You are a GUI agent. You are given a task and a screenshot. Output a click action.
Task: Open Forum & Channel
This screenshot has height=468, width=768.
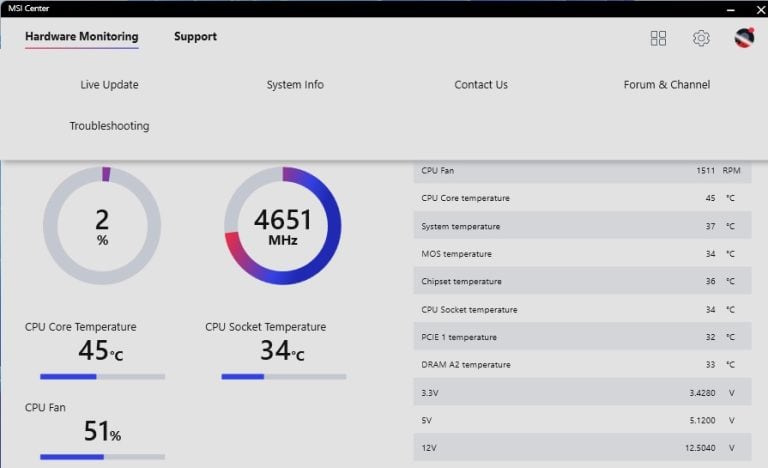coord(666,85)
